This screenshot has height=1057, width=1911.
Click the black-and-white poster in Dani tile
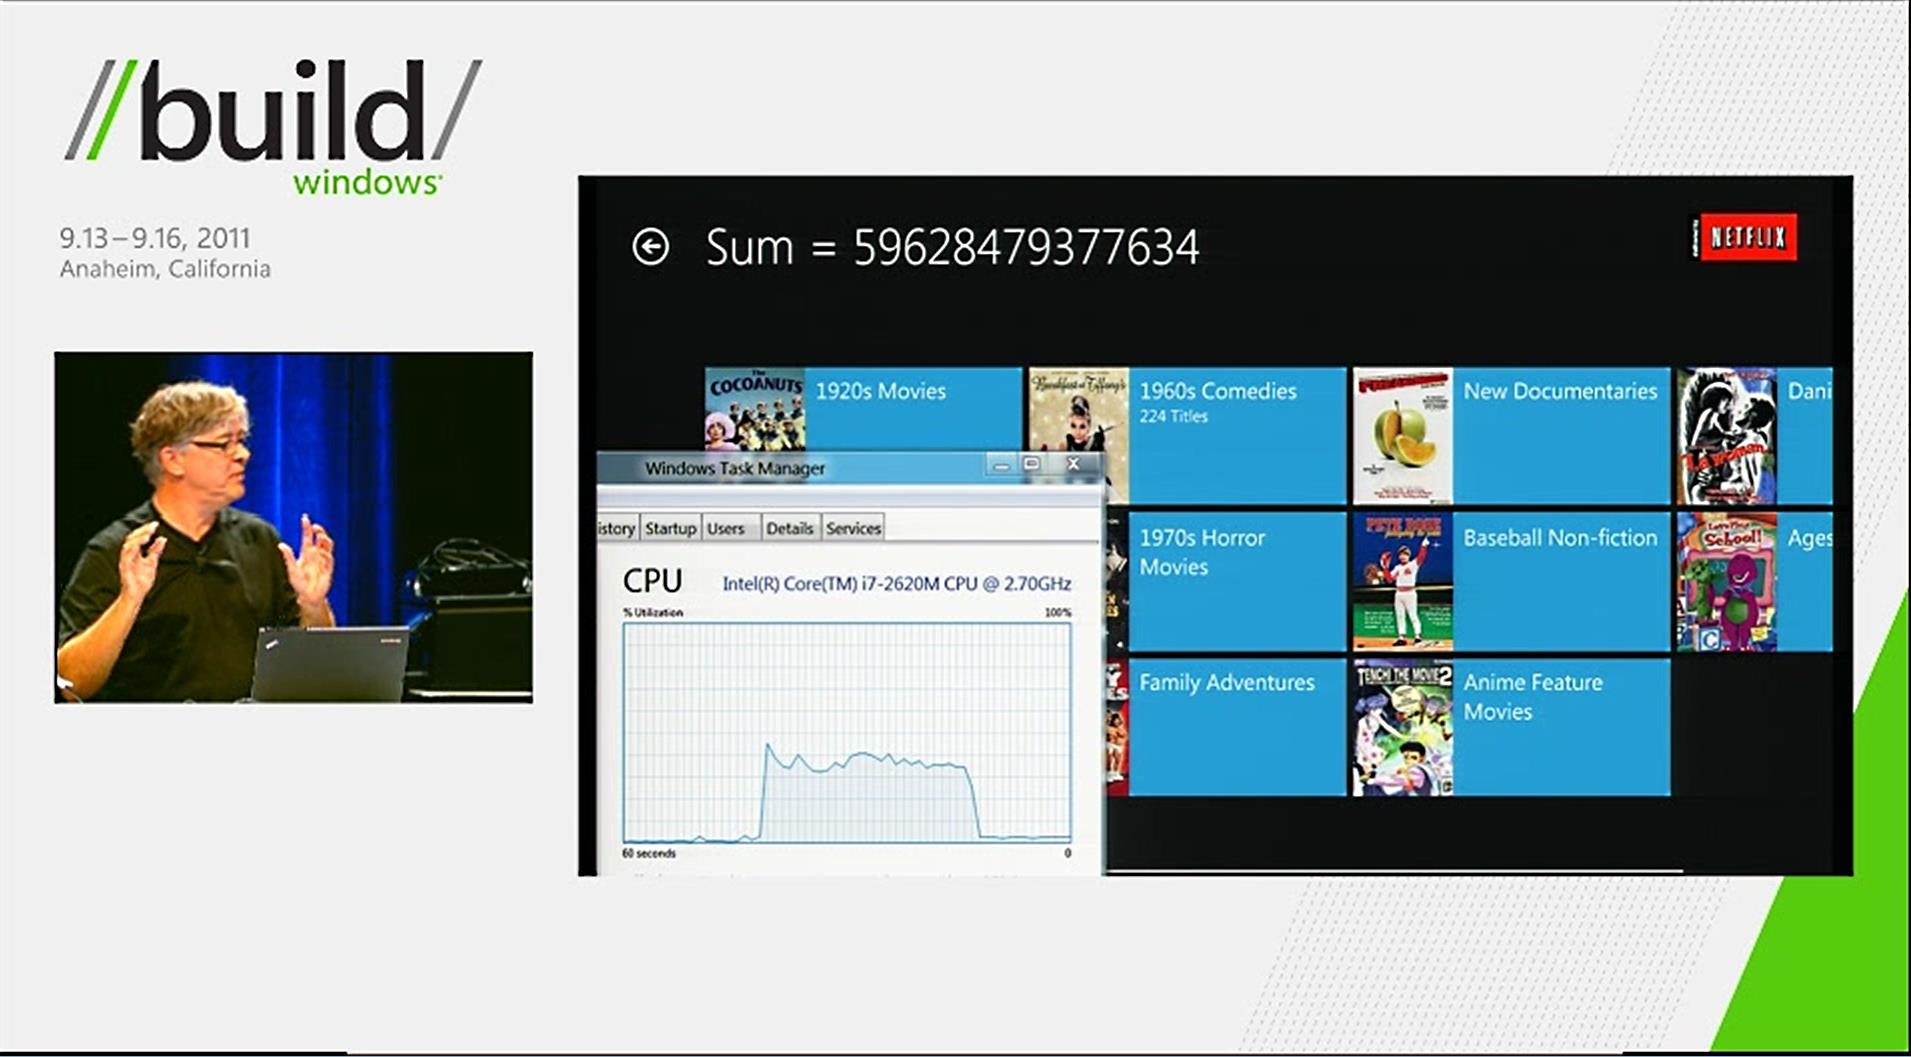(1727, 436)
